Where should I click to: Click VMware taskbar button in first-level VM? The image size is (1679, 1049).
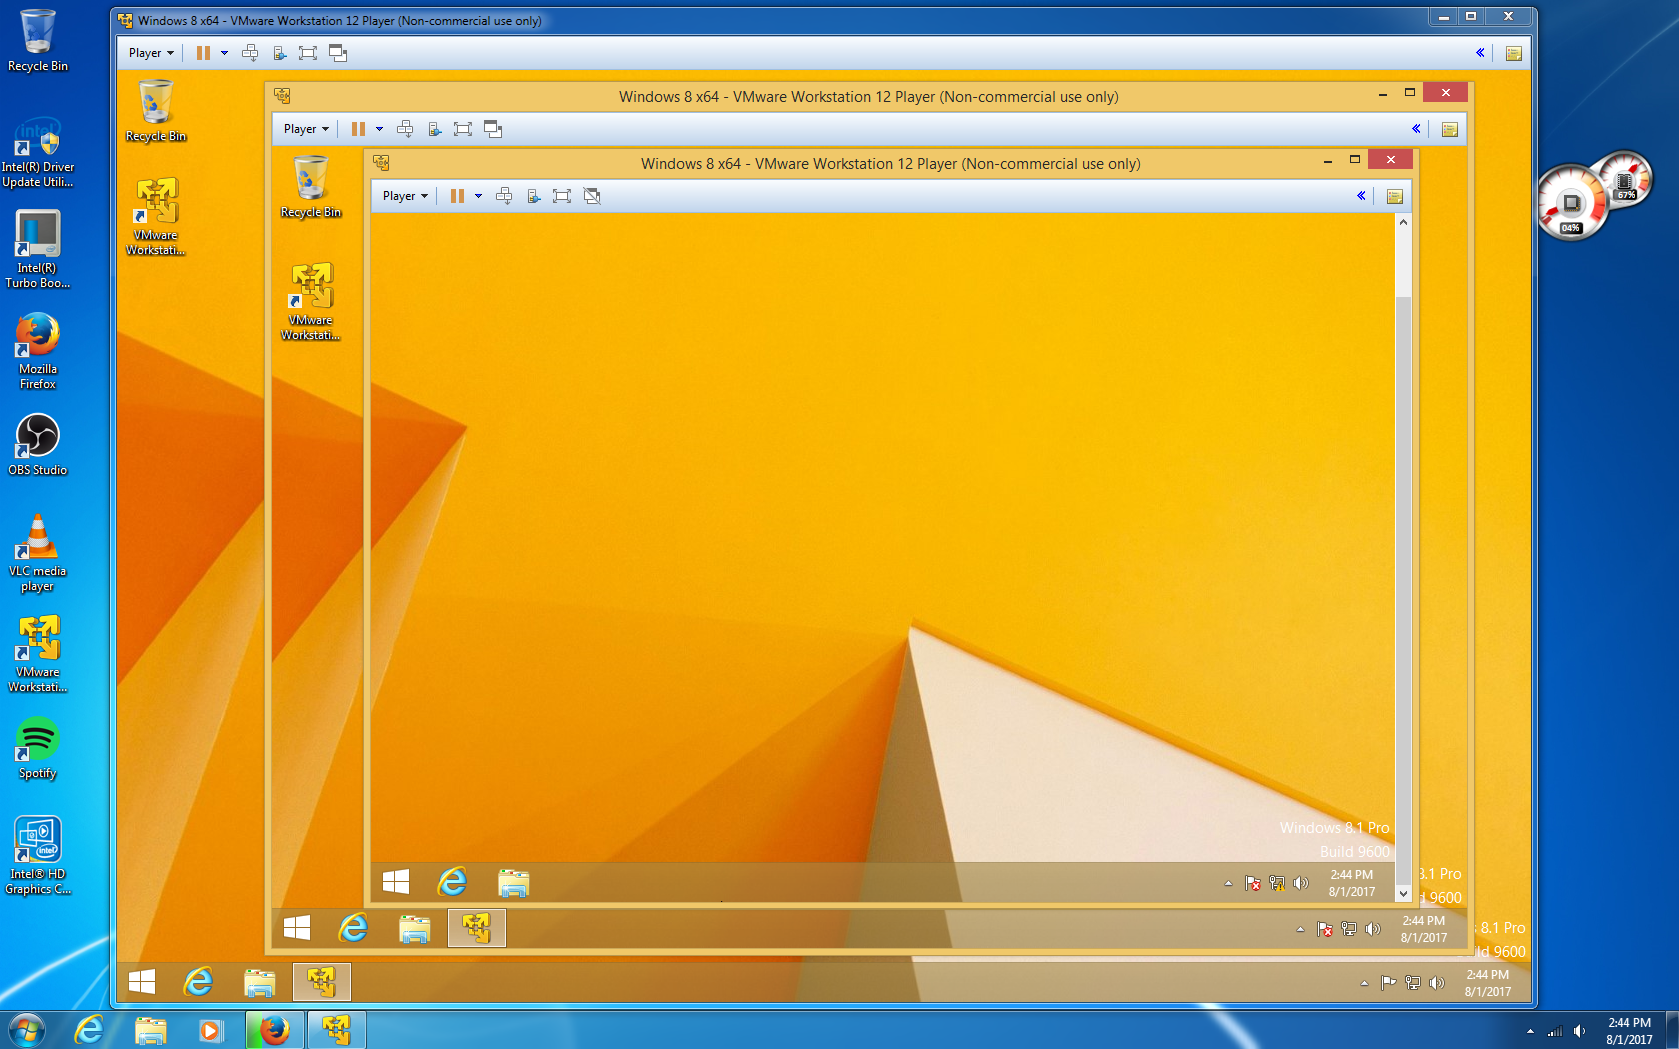tap(322, 982)
